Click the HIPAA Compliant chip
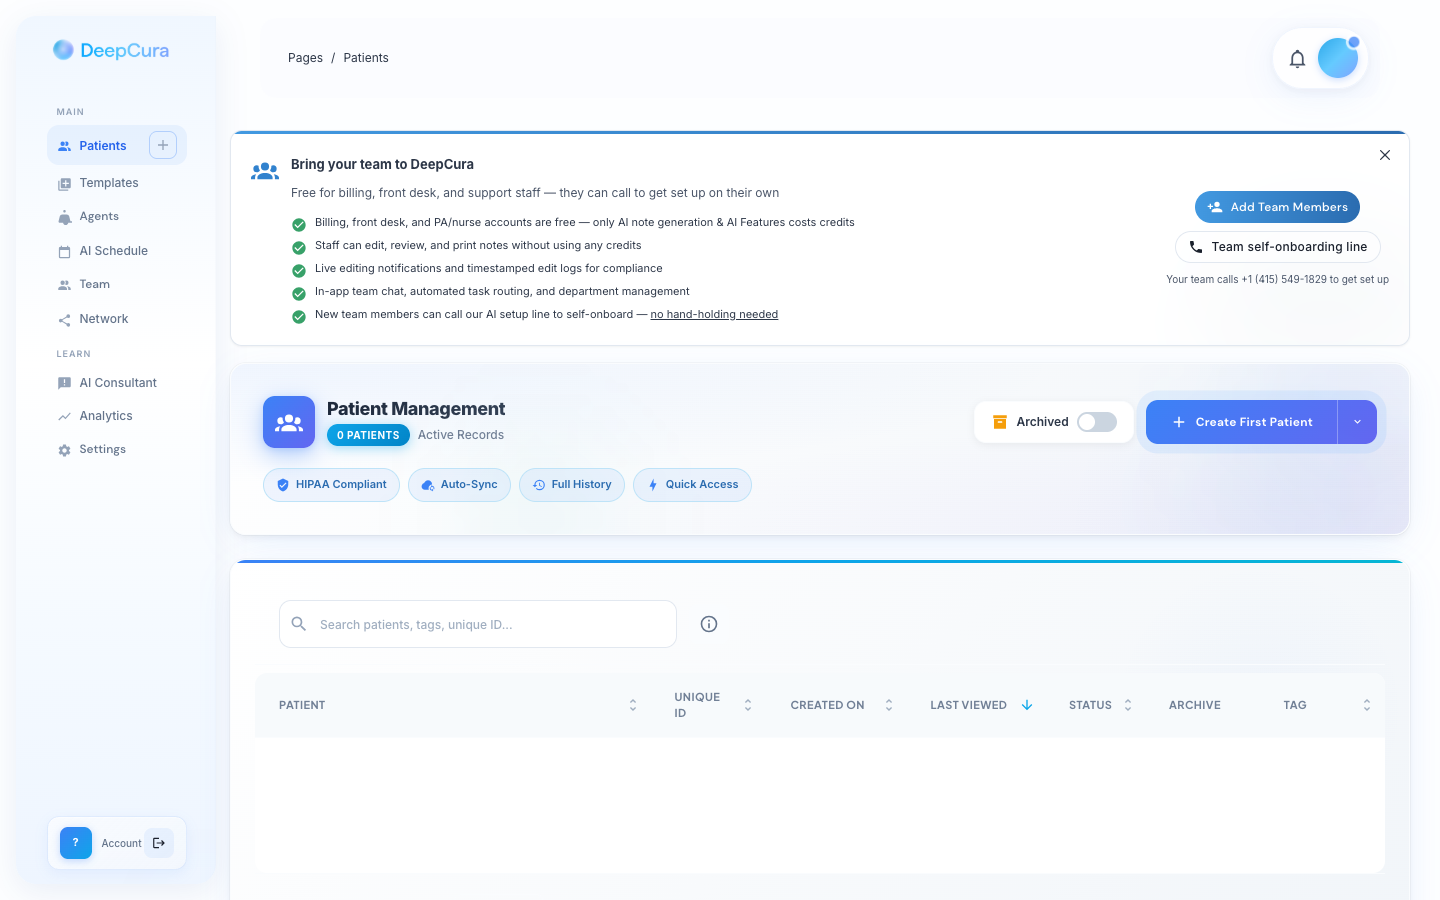Viewport: 1440px width, 900px height. point(331,485)
